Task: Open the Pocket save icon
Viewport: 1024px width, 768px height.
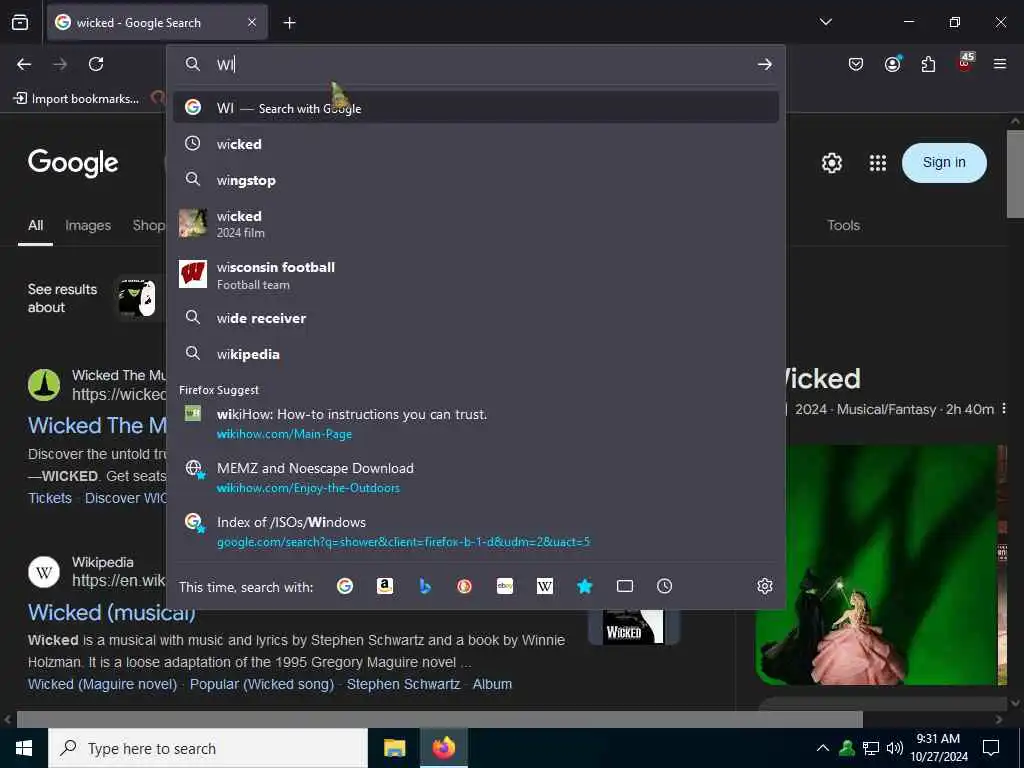Action: point(856,64)
